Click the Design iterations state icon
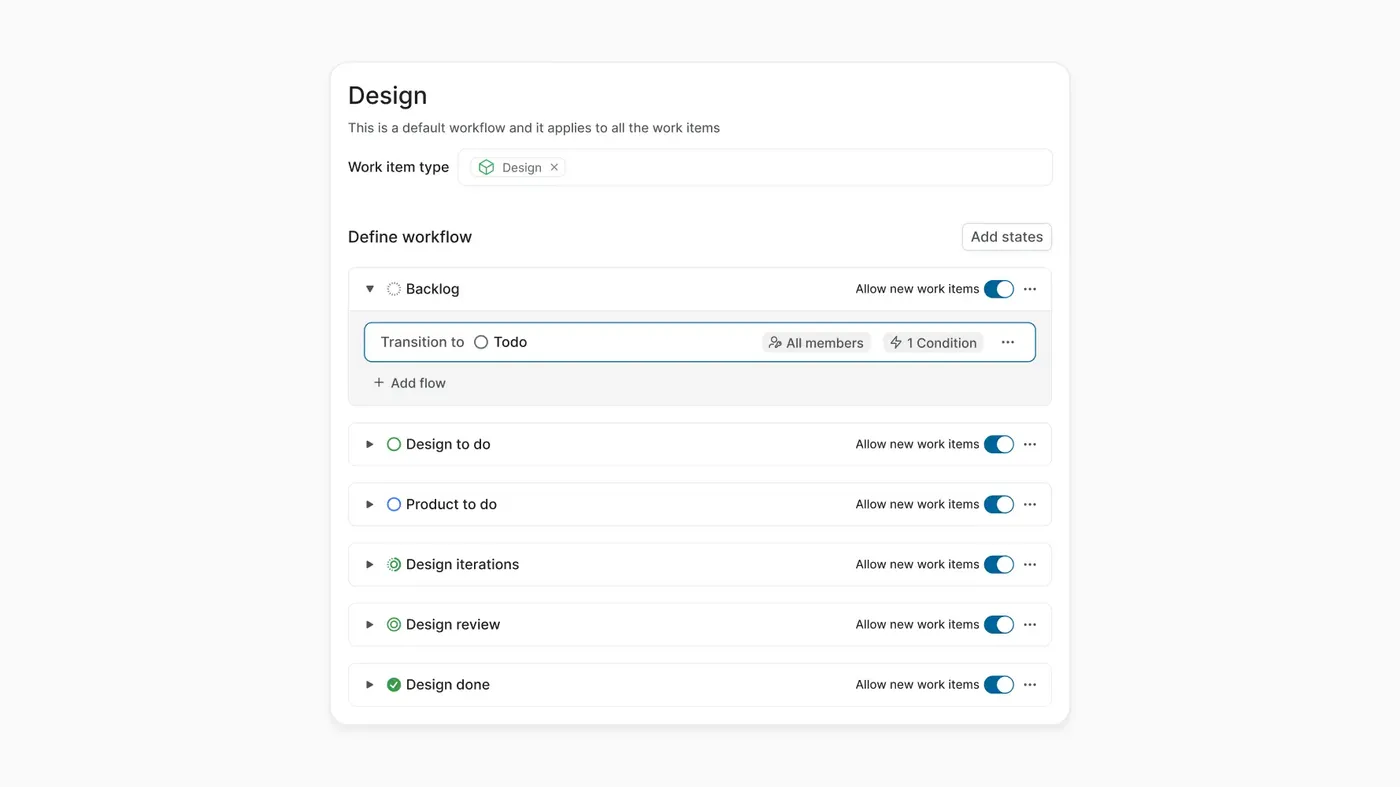Screen dimensions: 1400x787 tap(394, 564)
